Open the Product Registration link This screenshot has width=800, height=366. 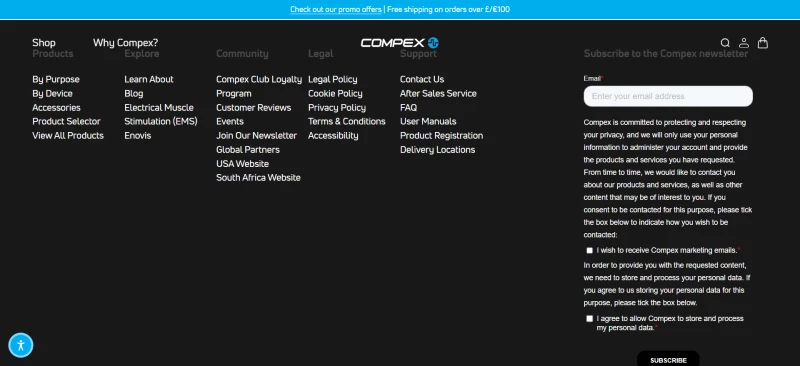point(441,135)
